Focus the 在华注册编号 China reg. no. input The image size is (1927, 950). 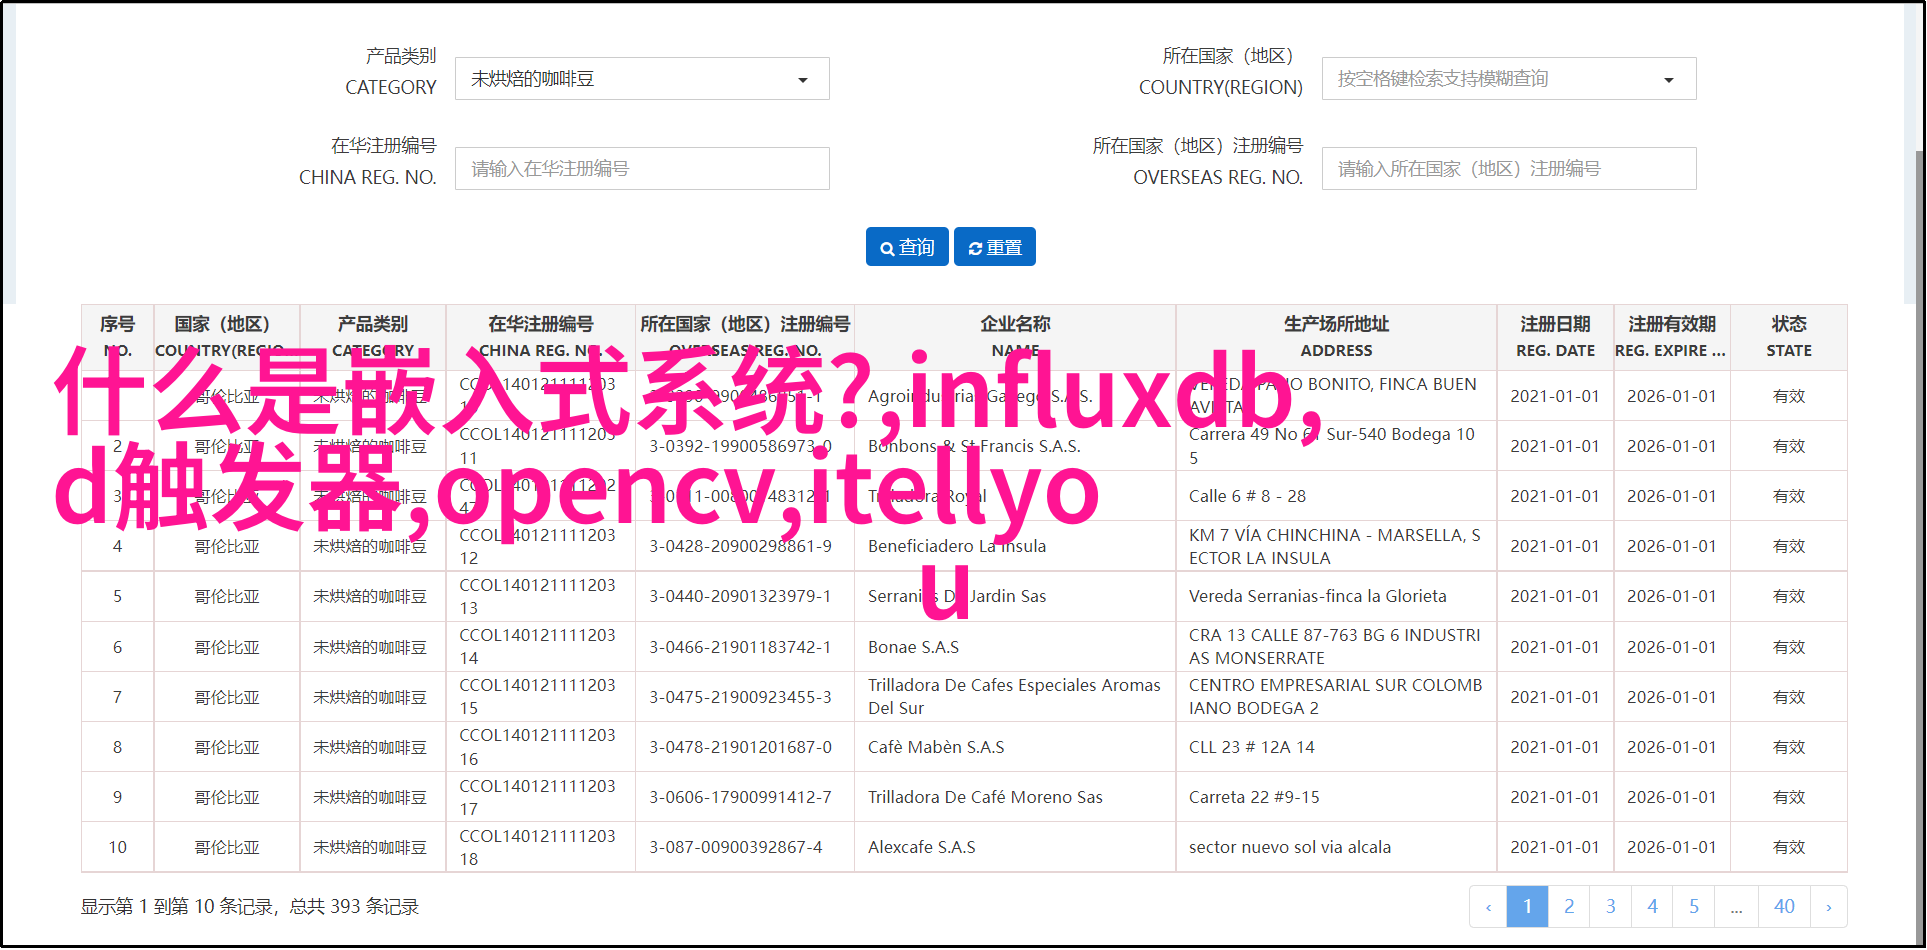642,169
